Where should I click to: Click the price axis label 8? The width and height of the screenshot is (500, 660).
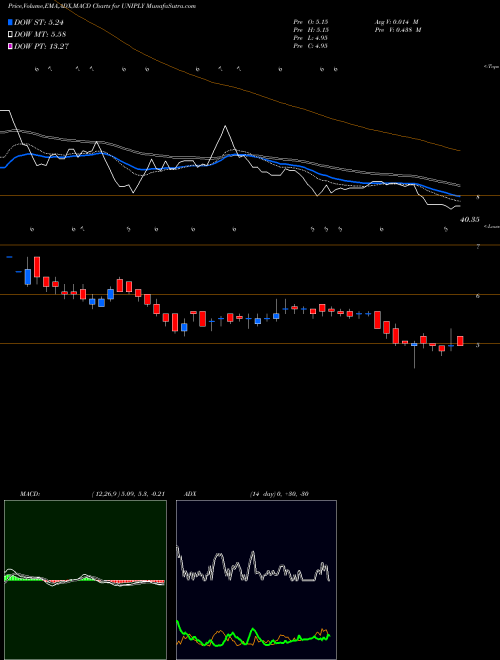[478, 197]
